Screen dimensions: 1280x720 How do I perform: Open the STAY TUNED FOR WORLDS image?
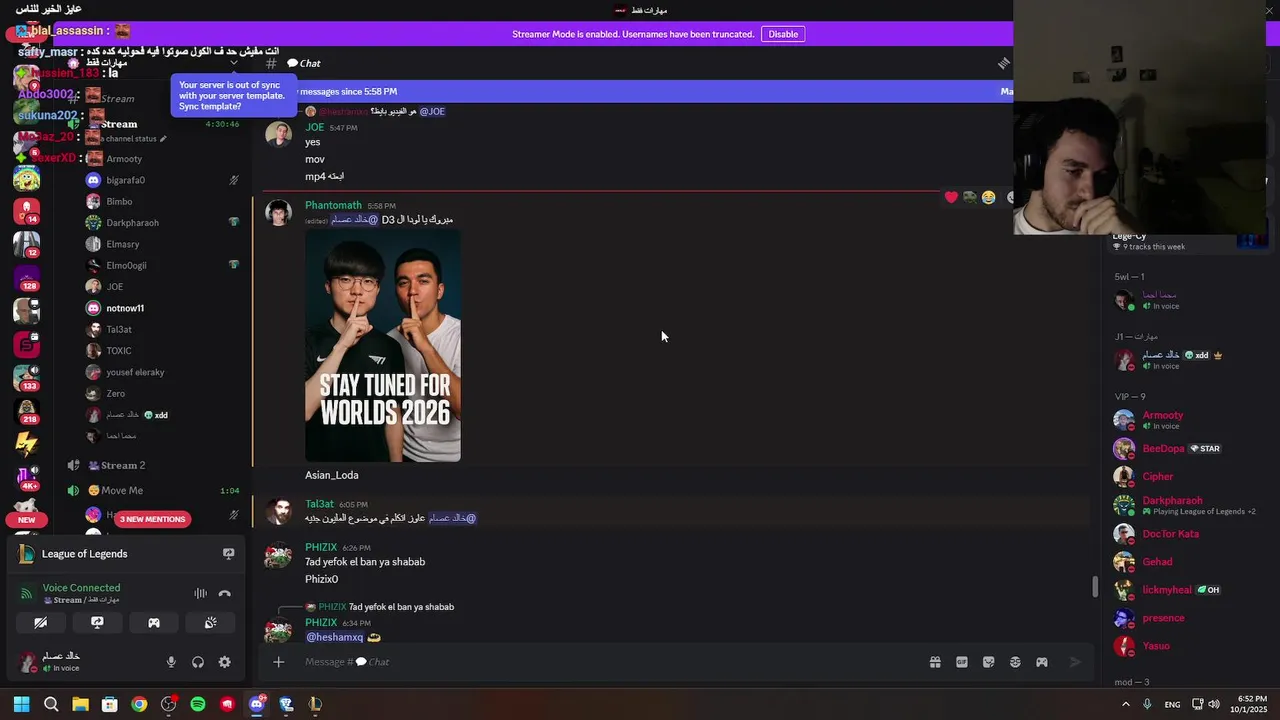[383, 346]
